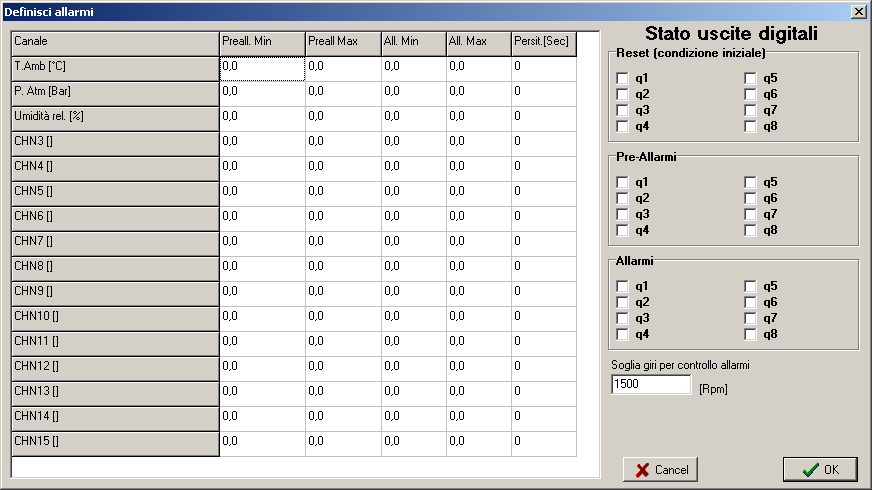Check q8 in the Reset group

coord(751,126)
